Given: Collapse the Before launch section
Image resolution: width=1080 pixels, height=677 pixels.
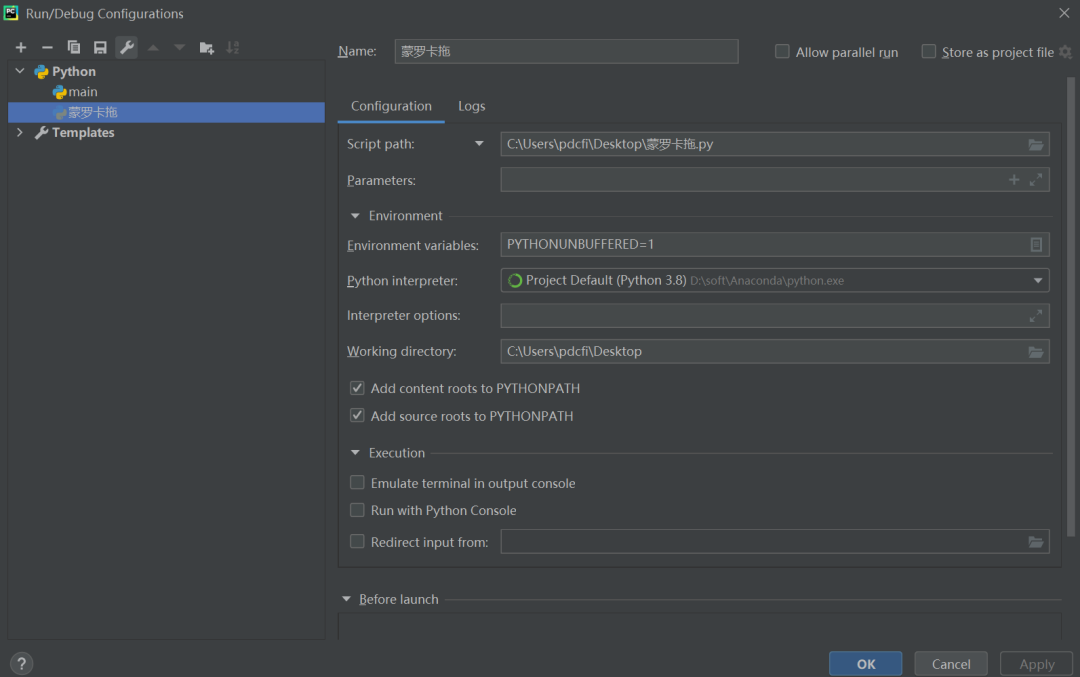Looking at the screenshot, I should tap(346, 599).
